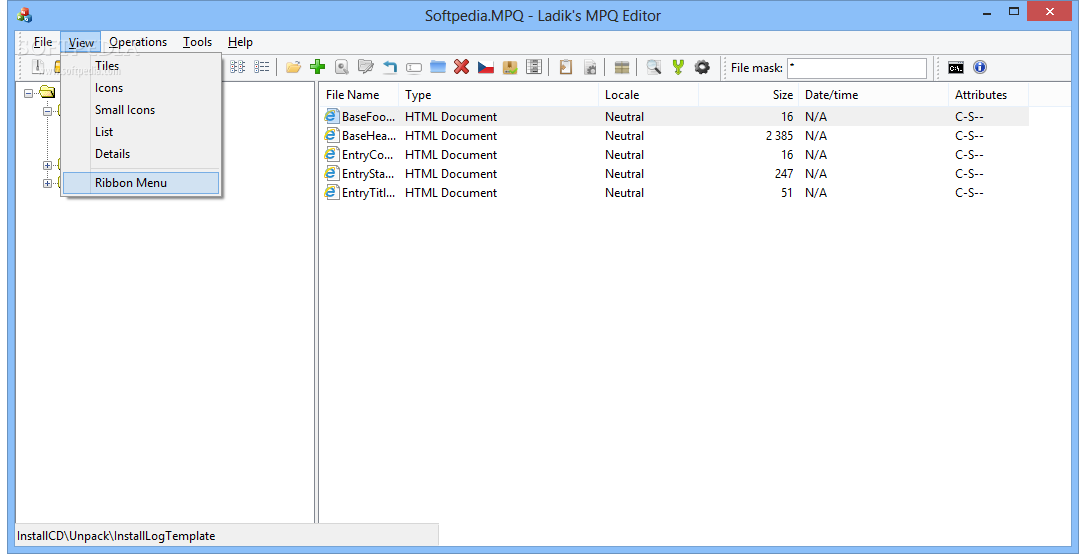This screenshot has width=1079, height=554.
Task: Select the EntryCo... file row
Action: pos(674,155)
